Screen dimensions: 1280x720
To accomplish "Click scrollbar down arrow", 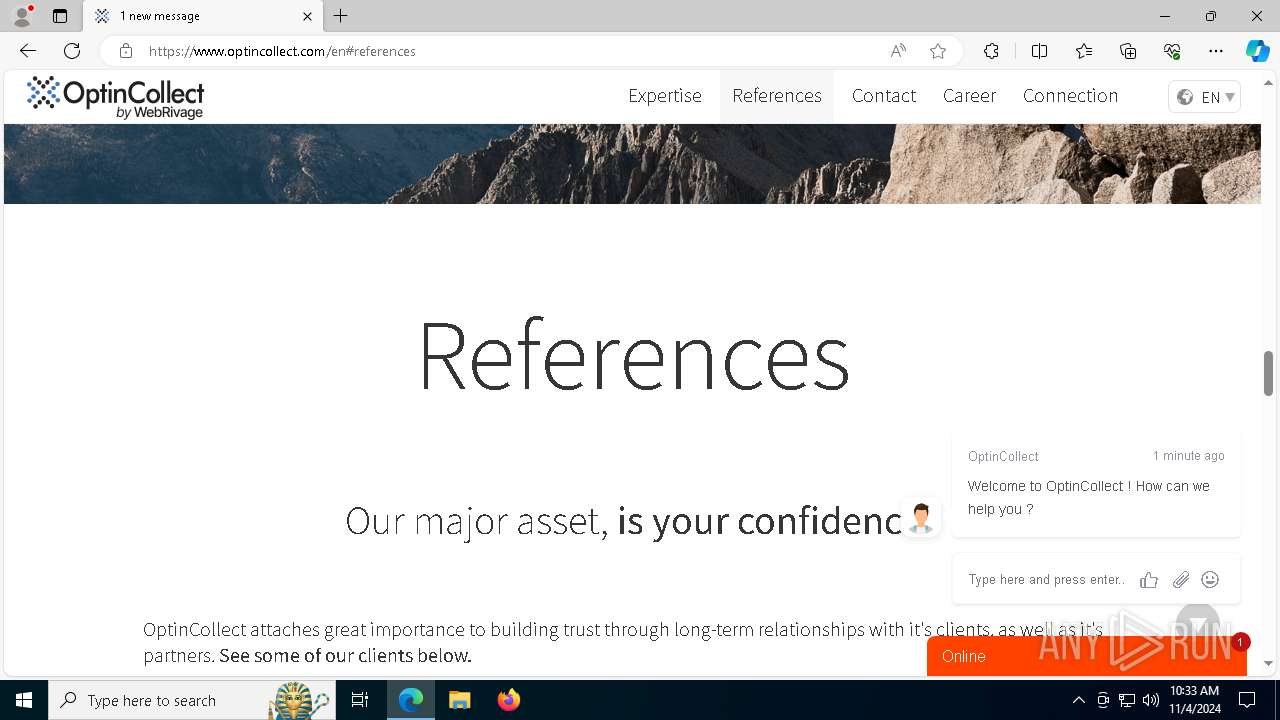I will coord(1269,663).
